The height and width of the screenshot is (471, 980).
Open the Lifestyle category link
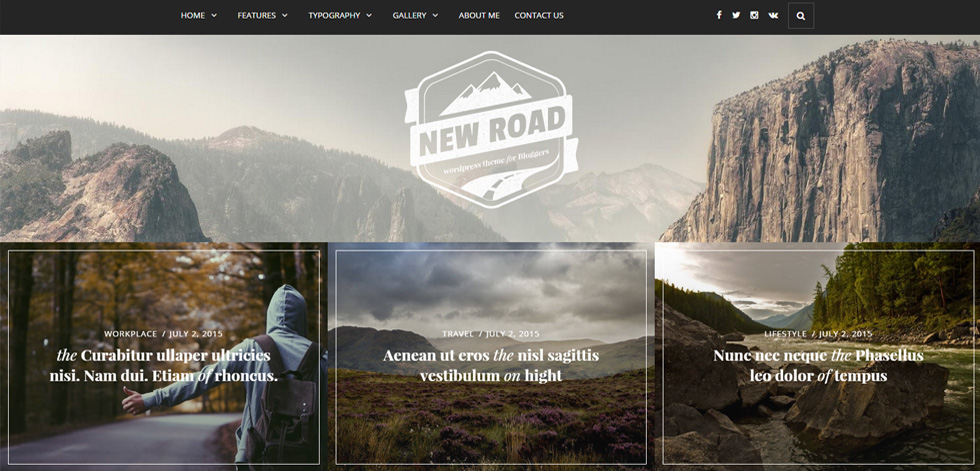(x=786, y=334)
